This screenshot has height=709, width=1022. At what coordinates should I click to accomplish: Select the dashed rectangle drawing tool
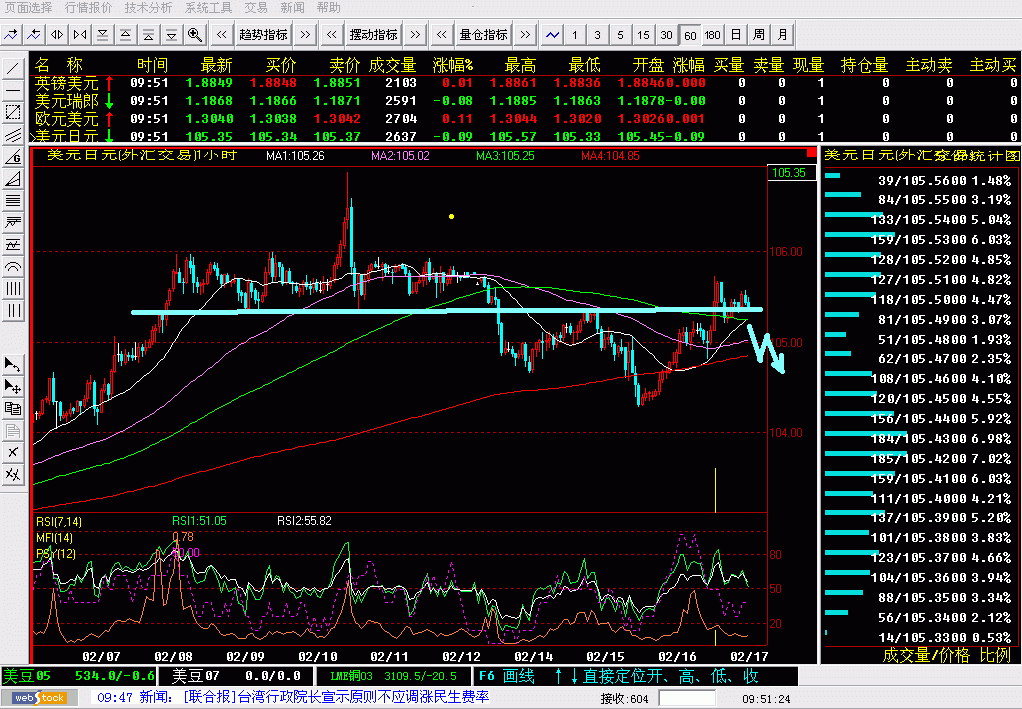(12, 112)
